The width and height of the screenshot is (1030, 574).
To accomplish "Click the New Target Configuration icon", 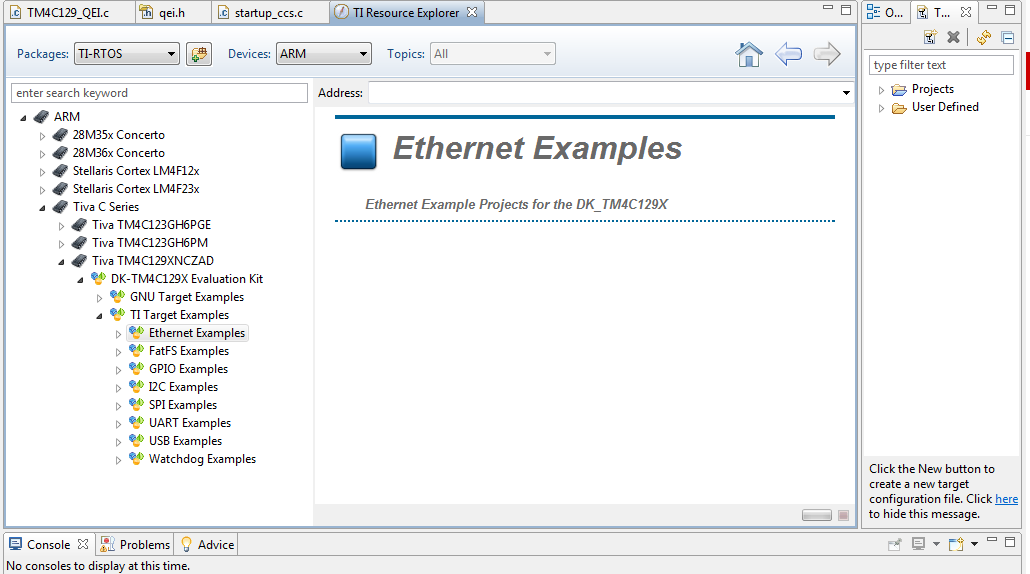I will click(x=929, y=37).
